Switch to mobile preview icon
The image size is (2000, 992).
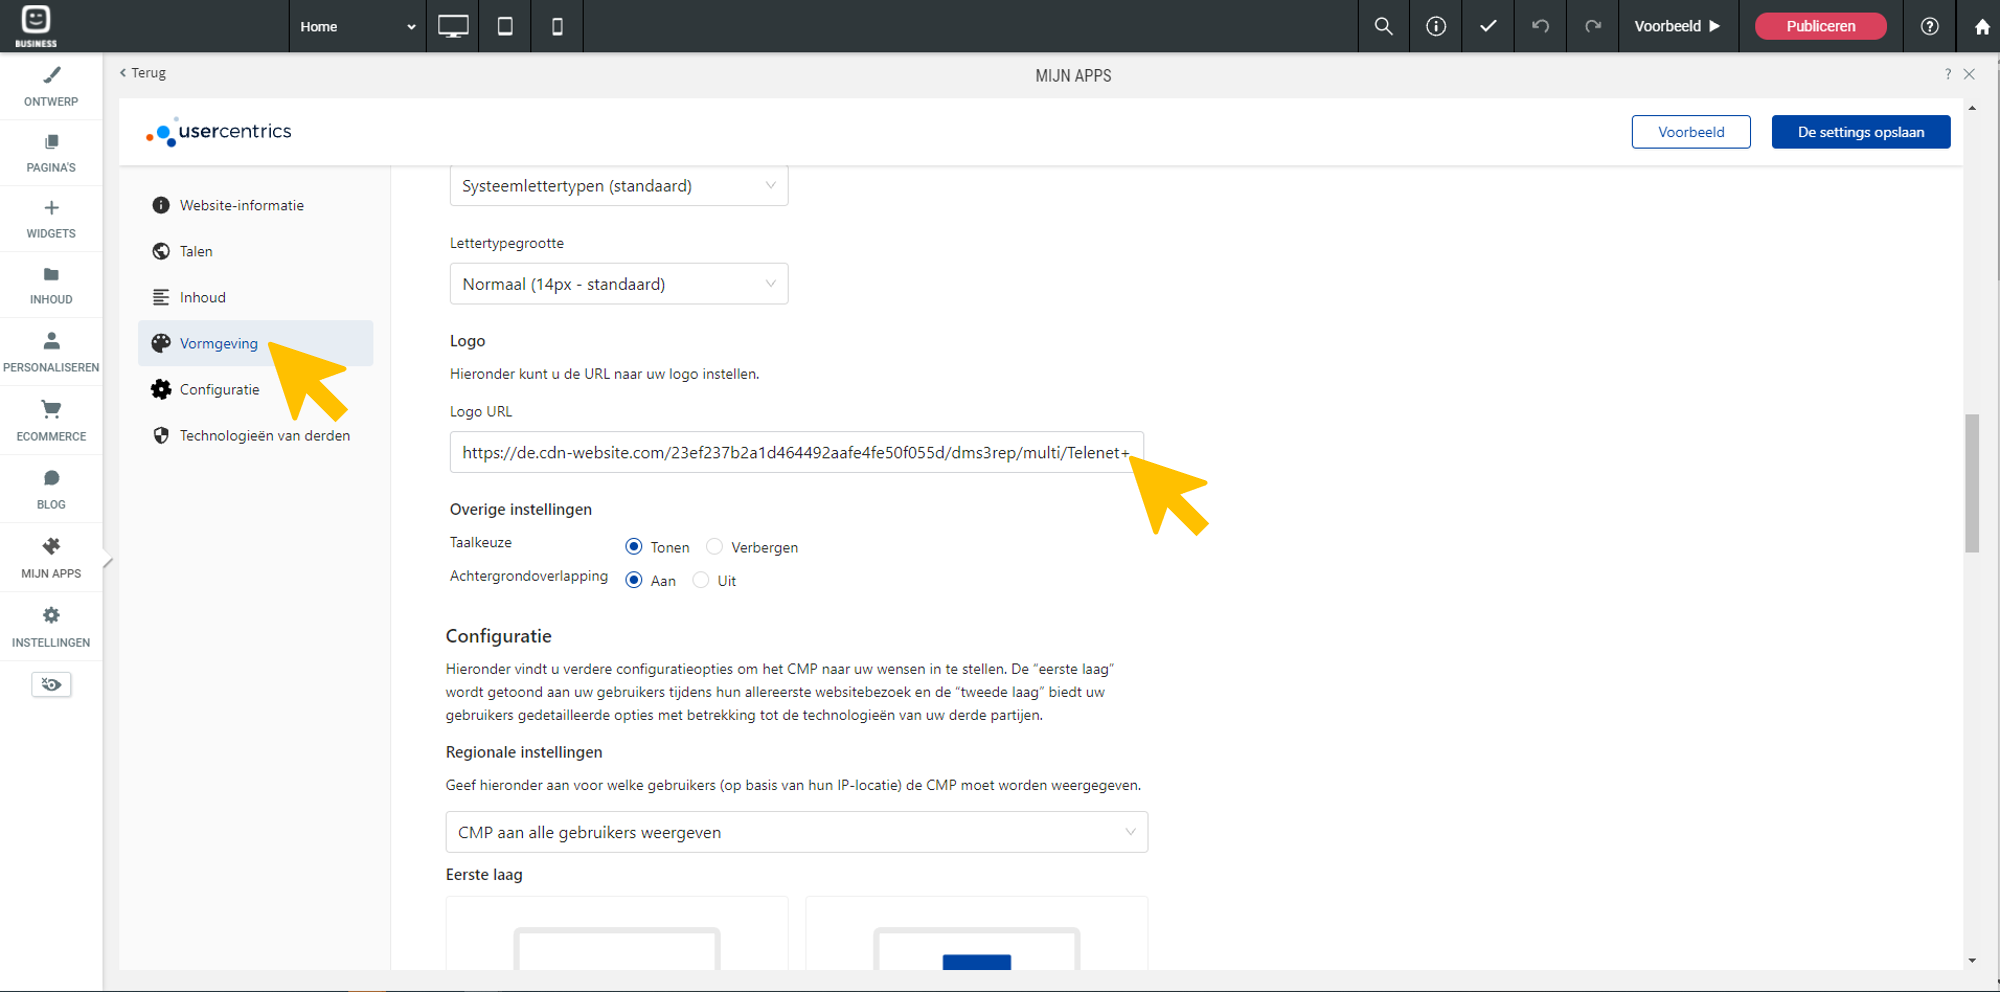557,26
